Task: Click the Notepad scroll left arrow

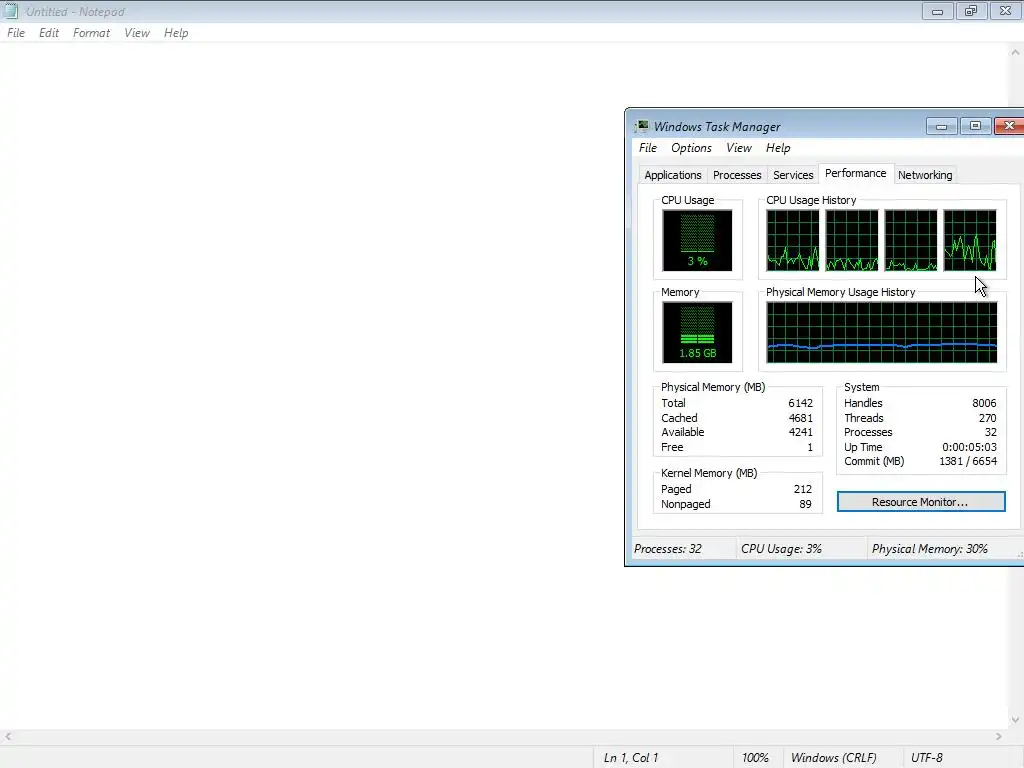Action: 8,737
